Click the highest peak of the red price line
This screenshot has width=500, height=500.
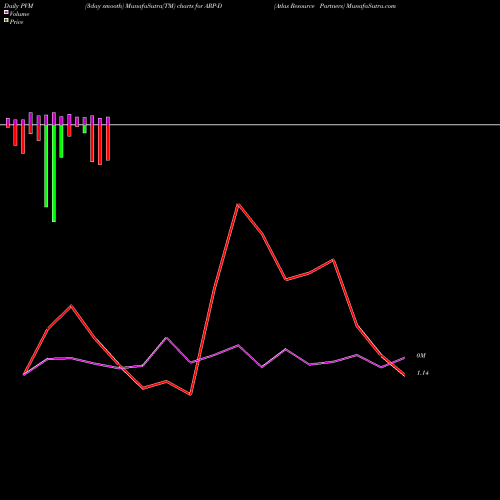(238, 204)
